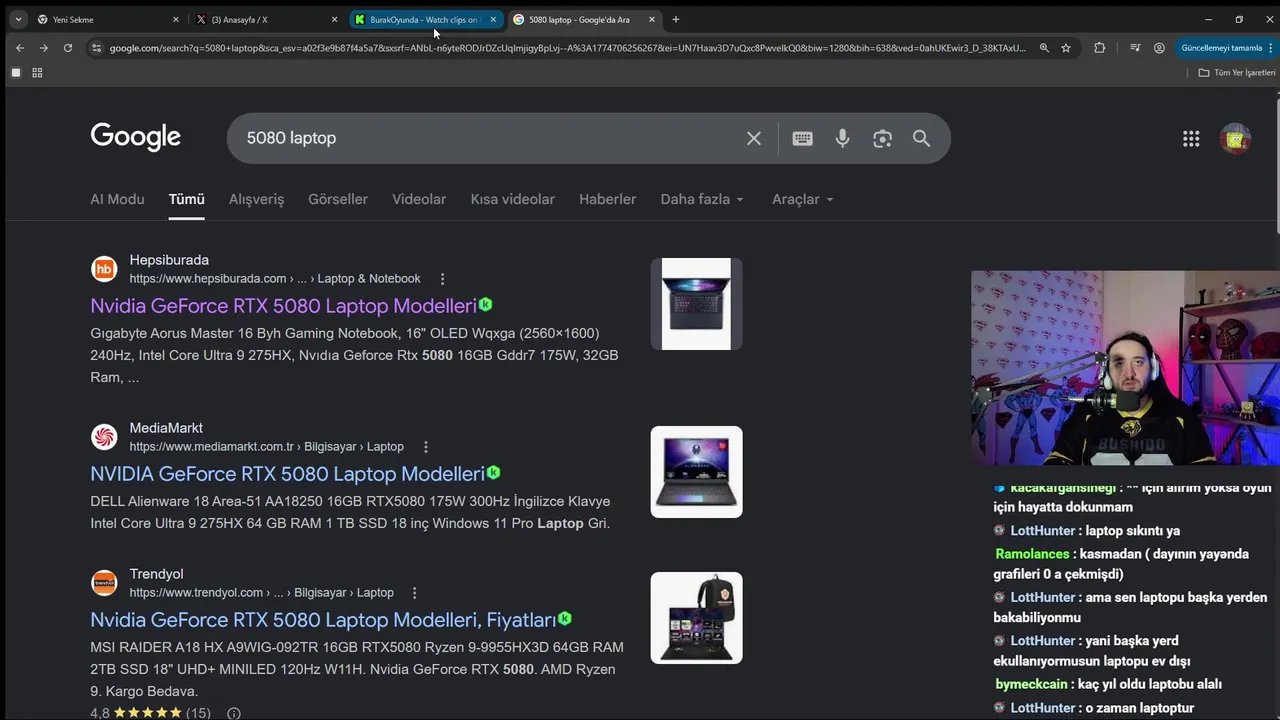
Task: Click the info icon next to Trendyol rating
Action: pyautogui.click(x=233, y=713)
